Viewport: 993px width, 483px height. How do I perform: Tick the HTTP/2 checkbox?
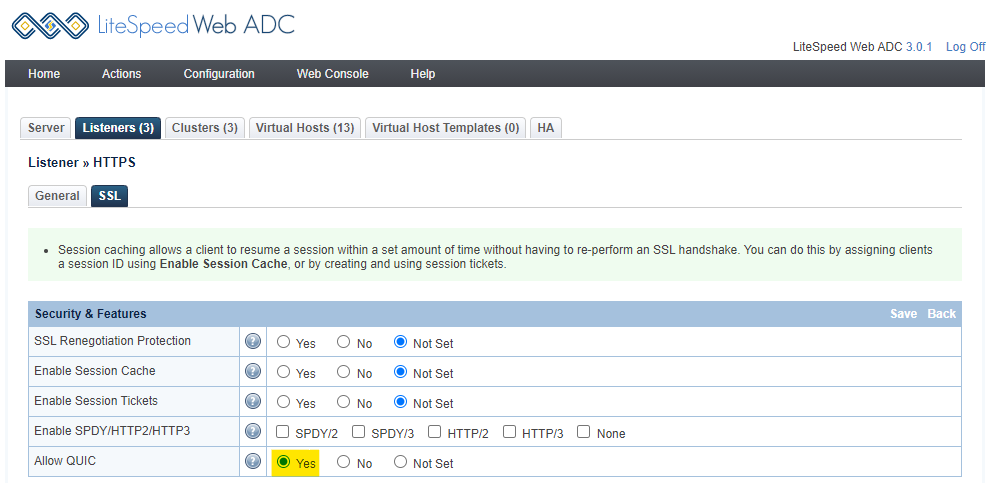[x=435, y=433]
